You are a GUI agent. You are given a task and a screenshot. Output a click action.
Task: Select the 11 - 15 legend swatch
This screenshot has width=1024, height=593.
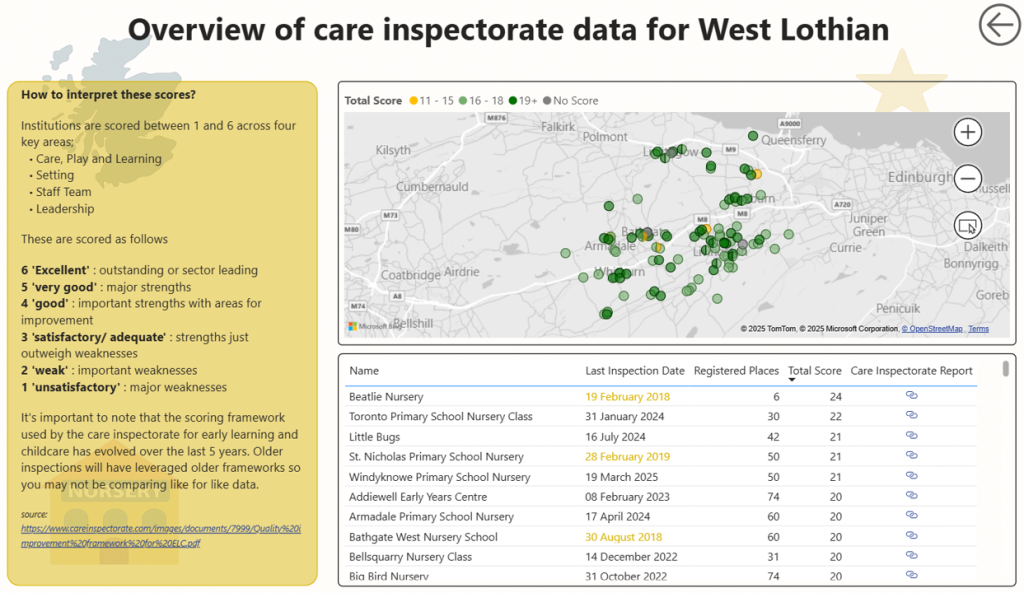click(x=413, y=101)
